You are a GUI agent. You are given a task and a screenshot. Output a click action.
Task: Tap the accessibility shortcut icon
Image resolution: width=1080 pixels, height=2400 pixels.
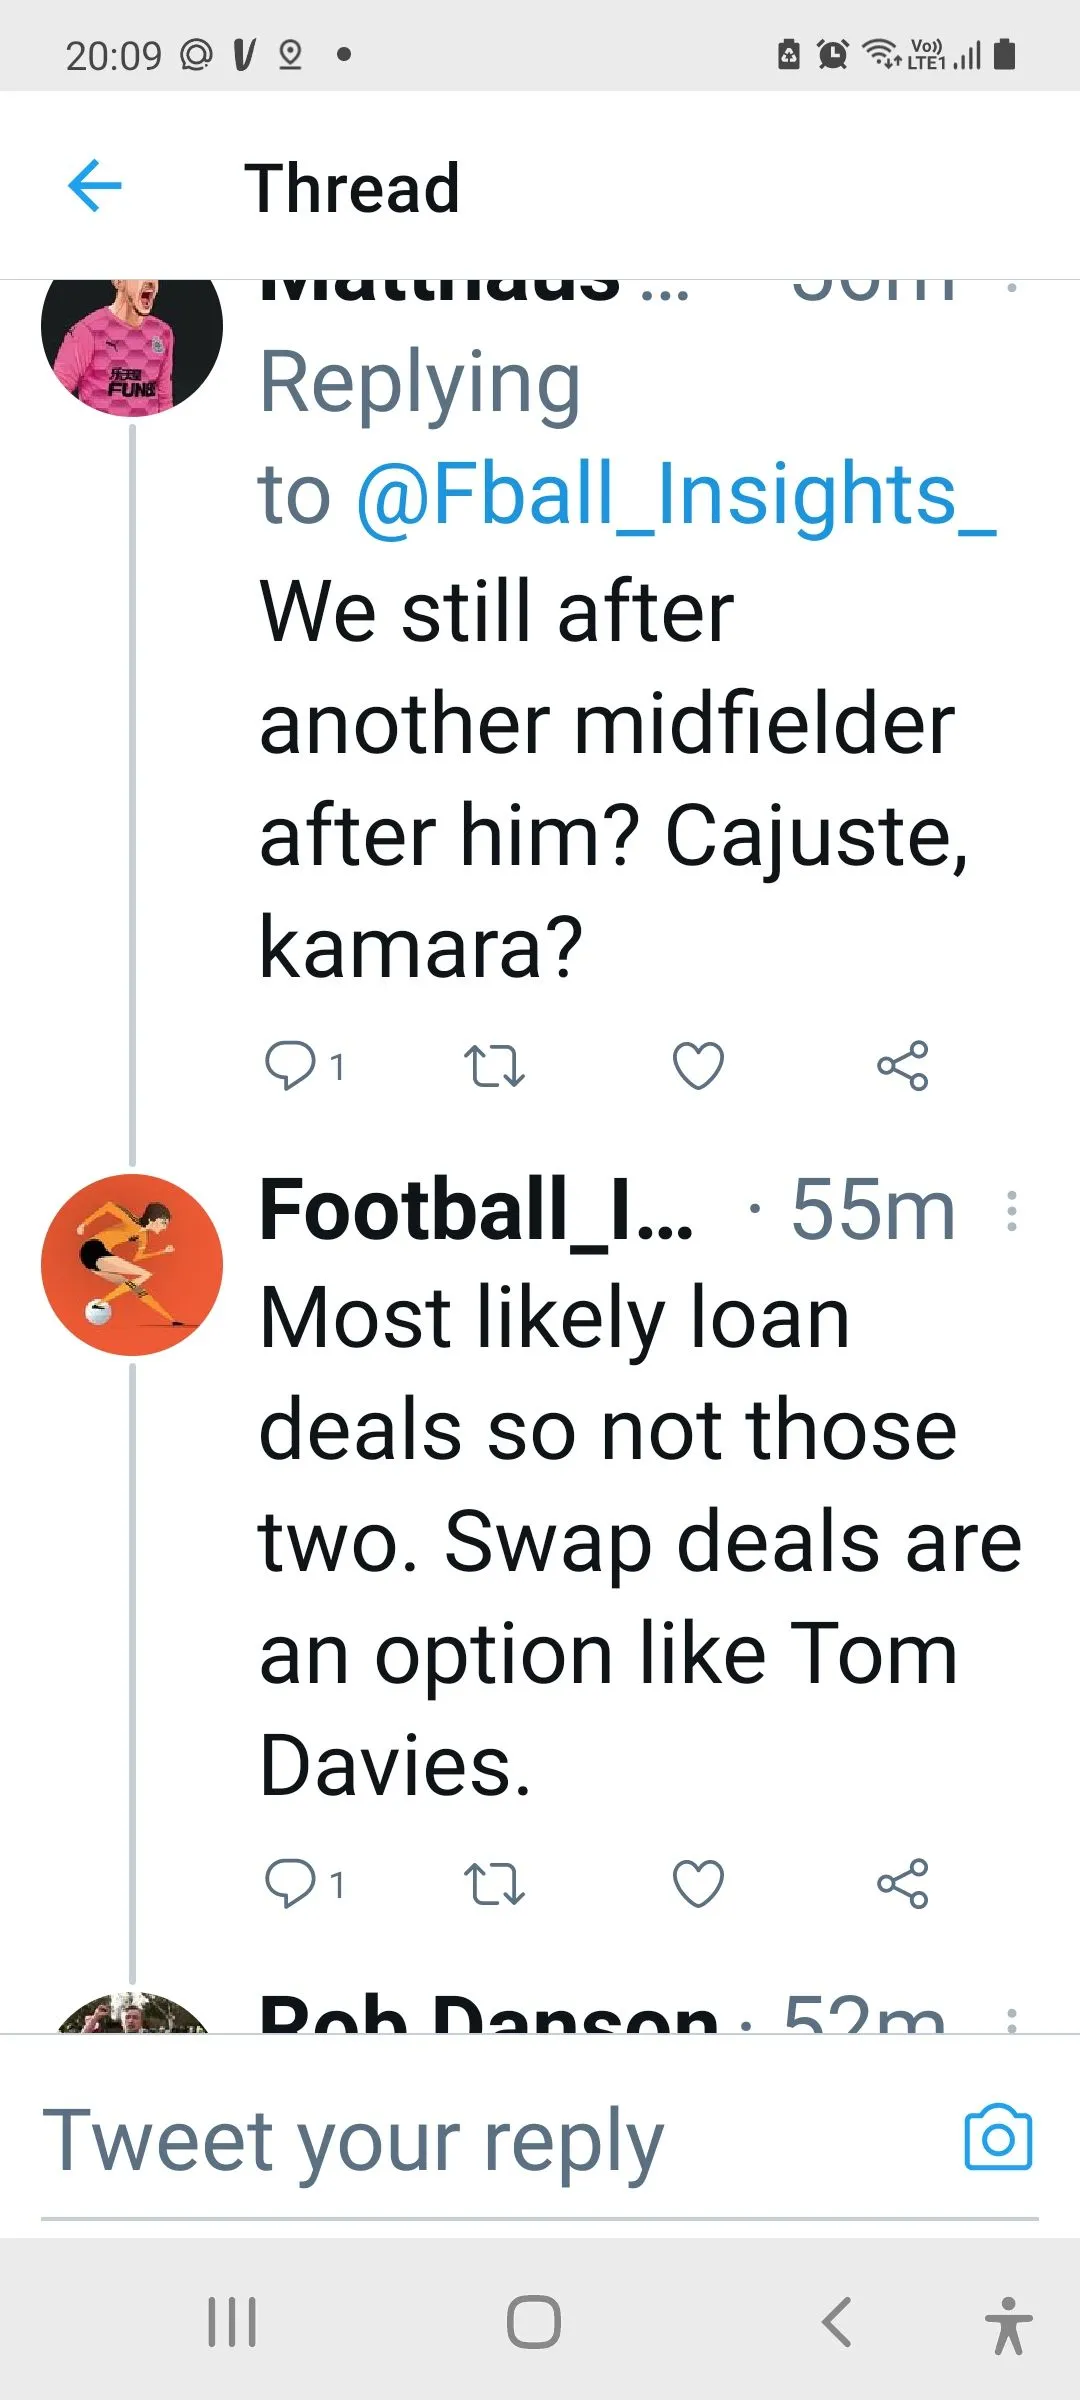(x=1008, y=2324)
